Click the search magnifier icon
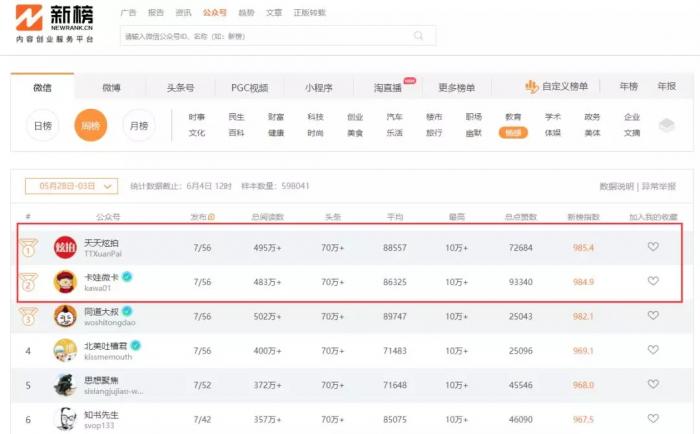The width and height of the screenshot is (700, 434). pyautogui.click(x=418, y=36)
